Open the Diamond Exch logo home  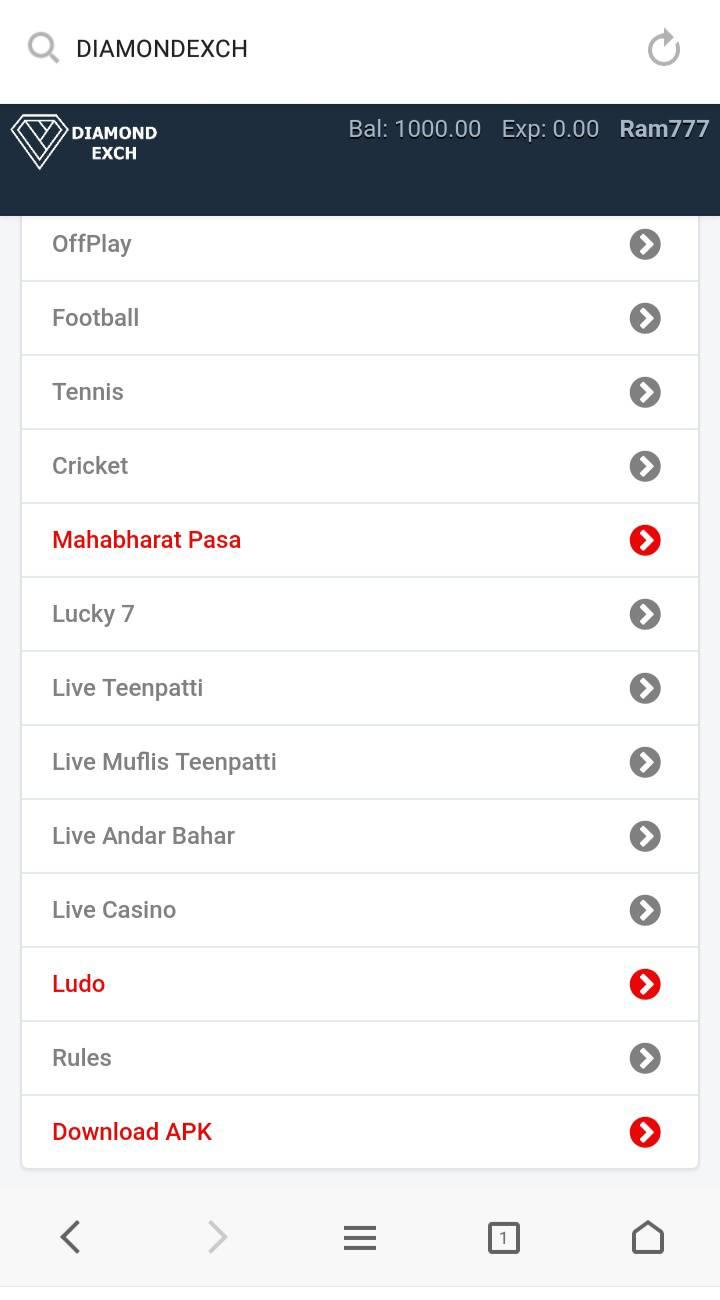click(x=85, y=142)
